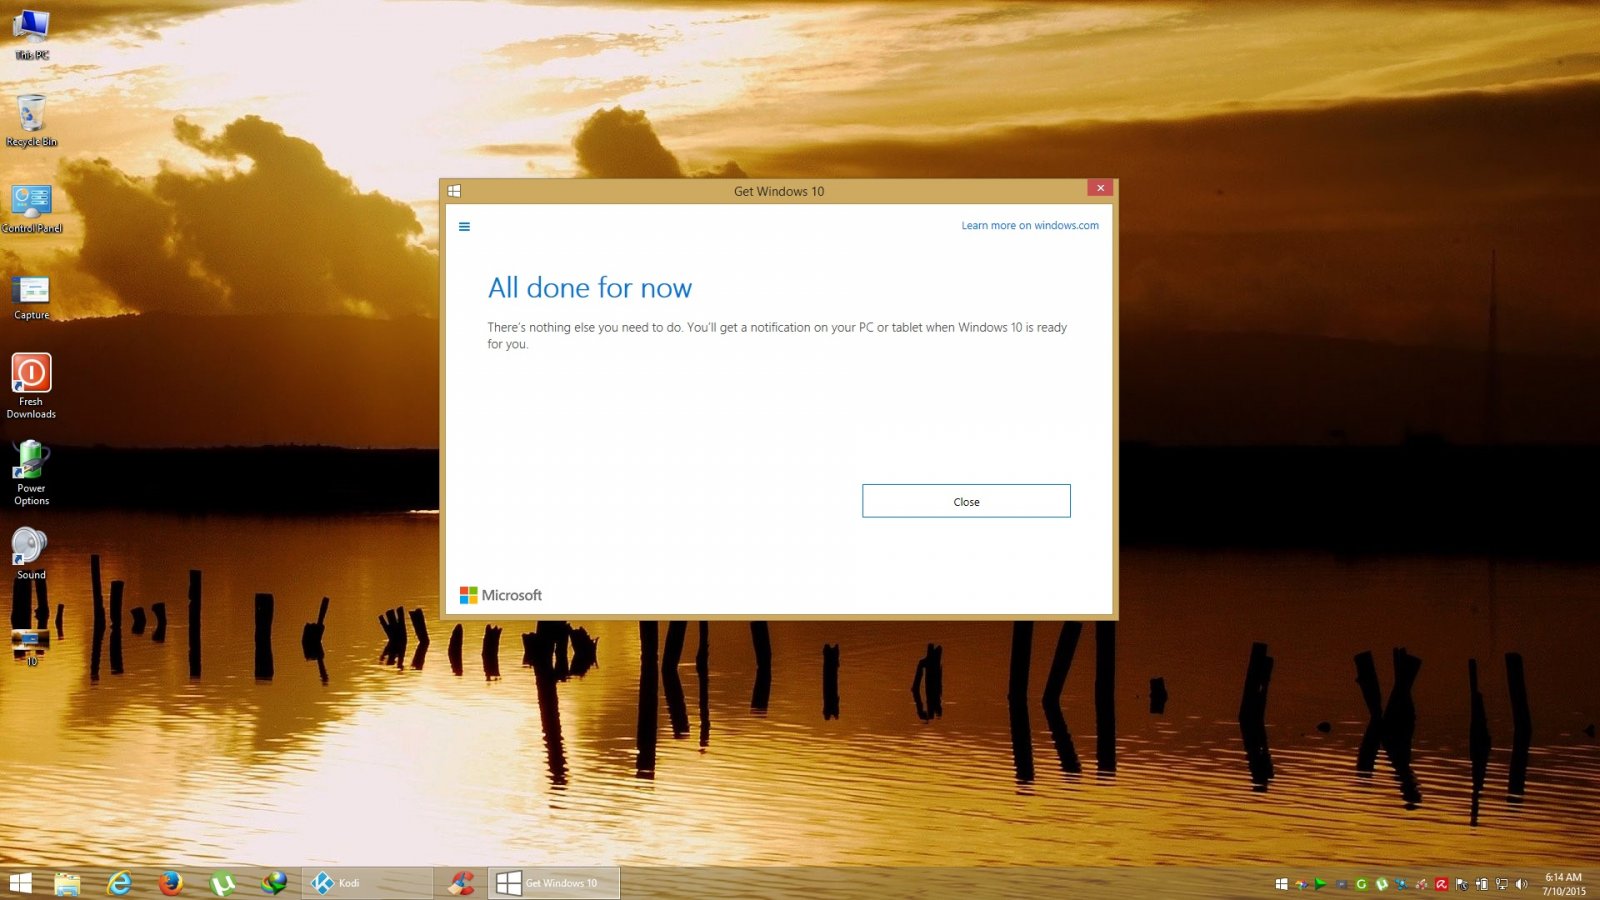Open File Explorer from the taskbar

pyautogui.click(x=67, y=883)
